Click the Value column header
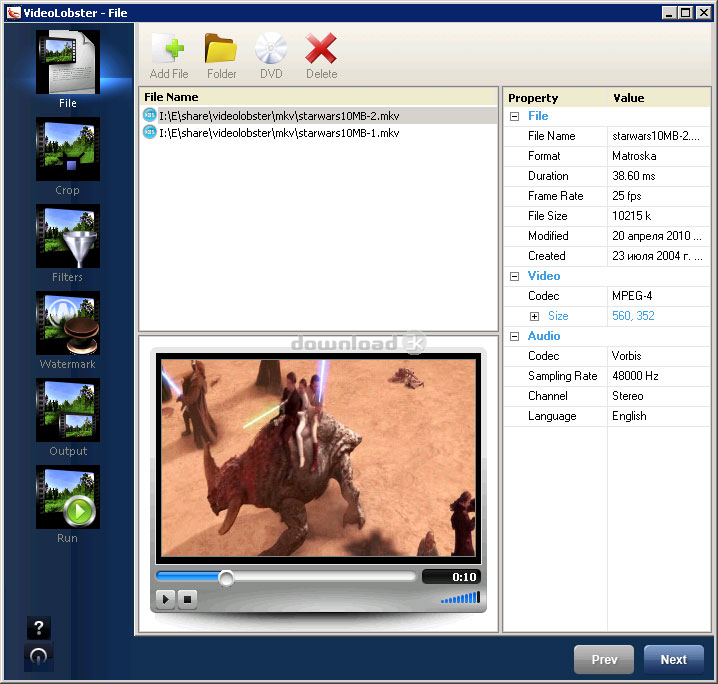 [x=659, y=98]
